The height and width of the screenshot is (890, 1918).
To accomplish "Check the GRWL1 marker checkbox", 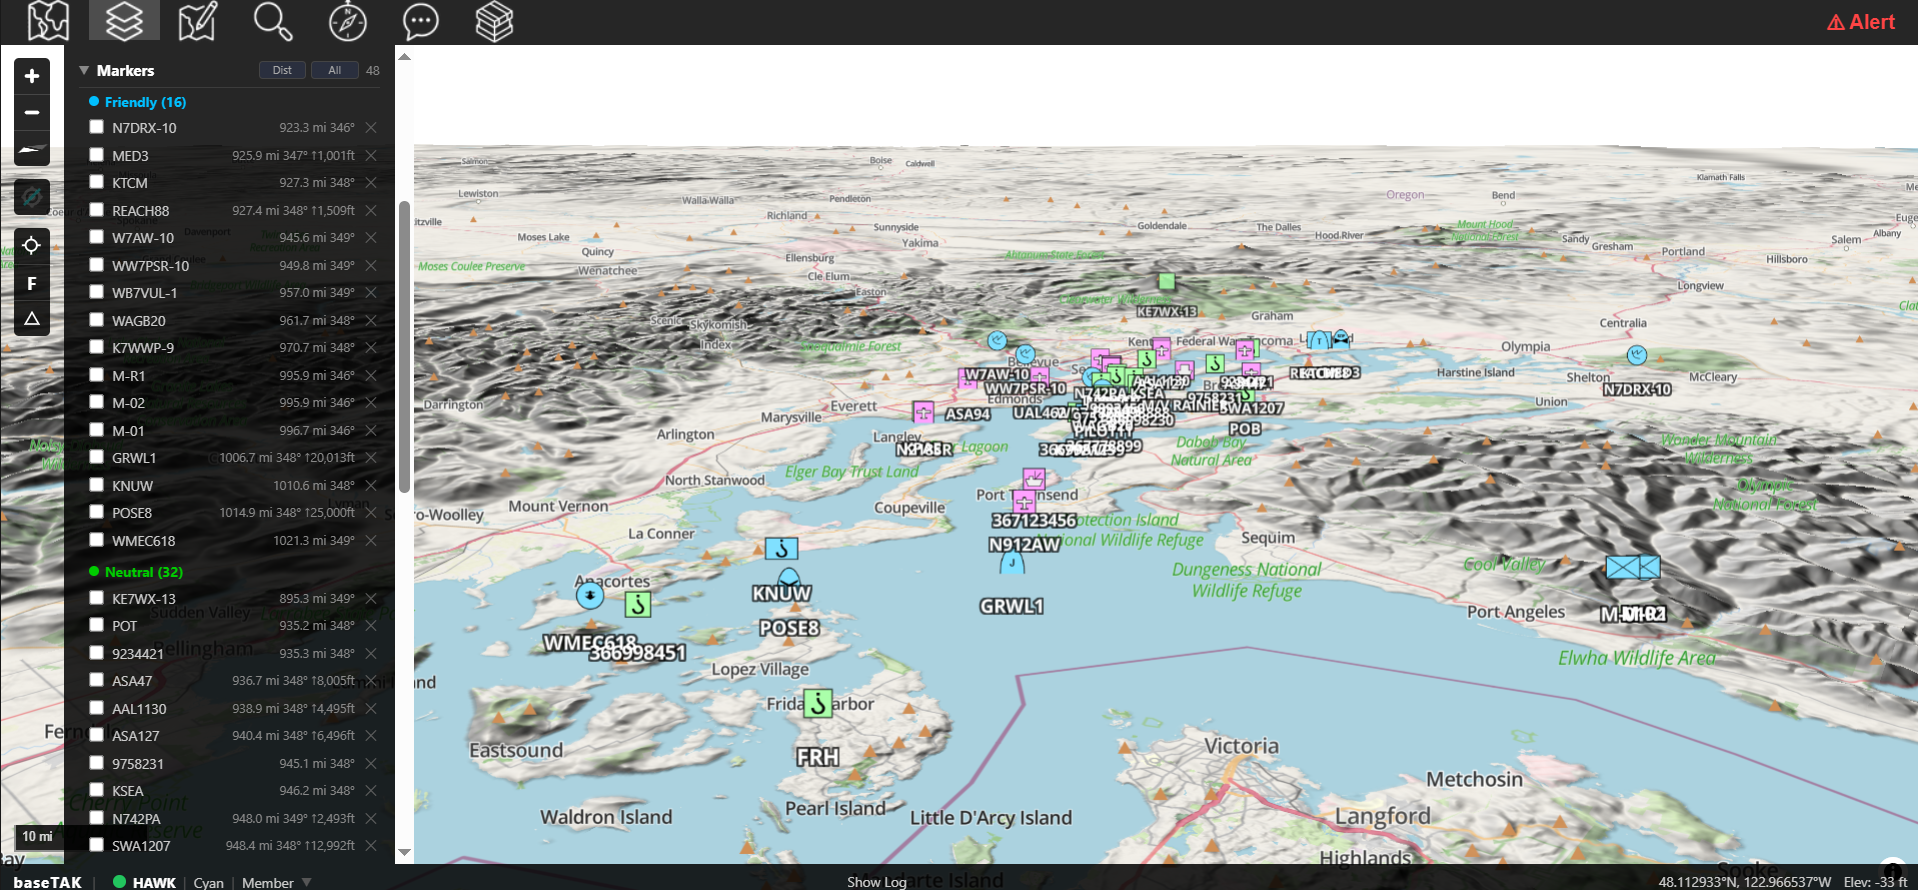I will pos(97,457).
